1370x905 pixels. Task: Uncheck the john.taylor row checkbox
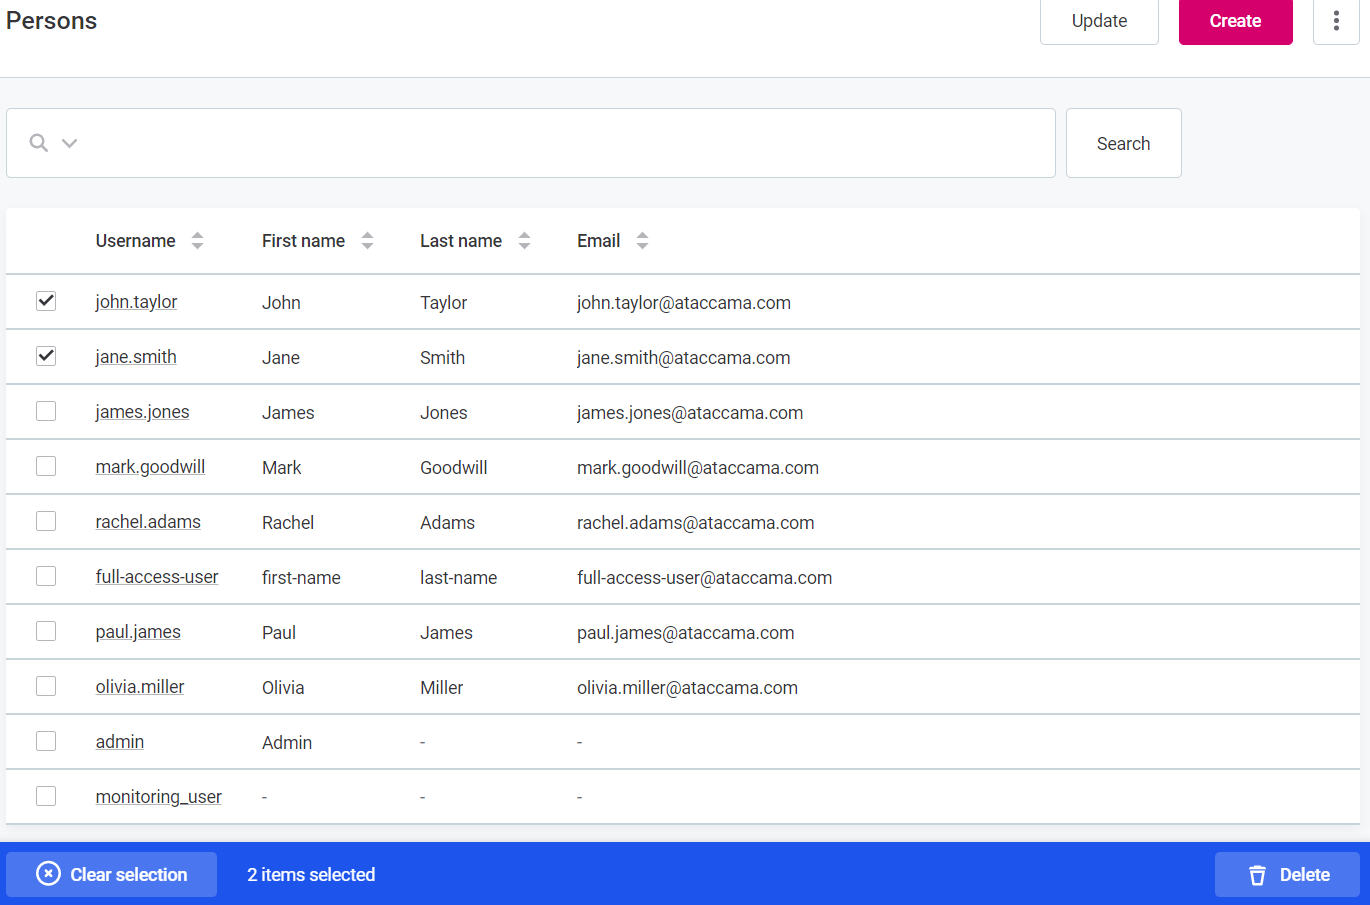pos(46,301)
